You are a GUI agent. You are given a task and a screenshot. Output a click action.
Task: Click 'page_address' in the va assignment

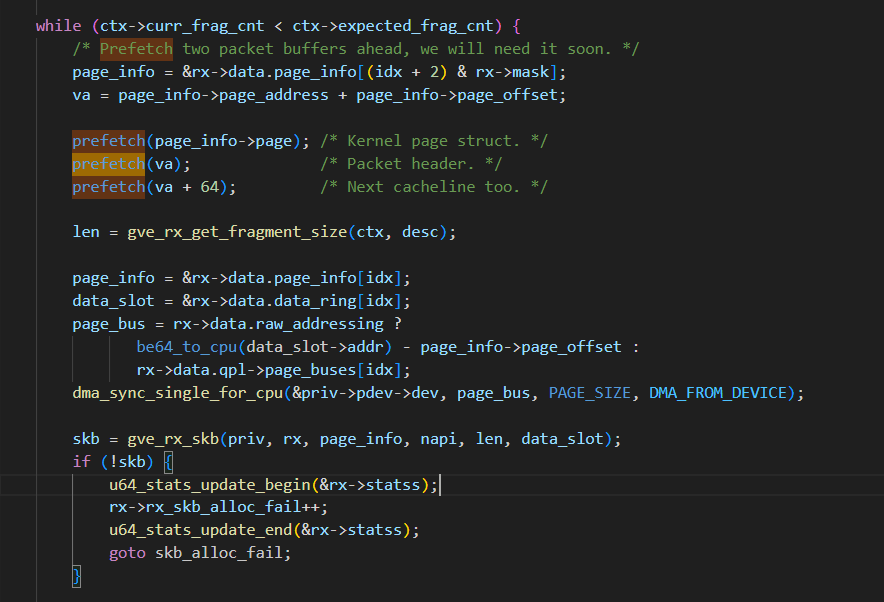pyautogui.click(x=274, y=95)
